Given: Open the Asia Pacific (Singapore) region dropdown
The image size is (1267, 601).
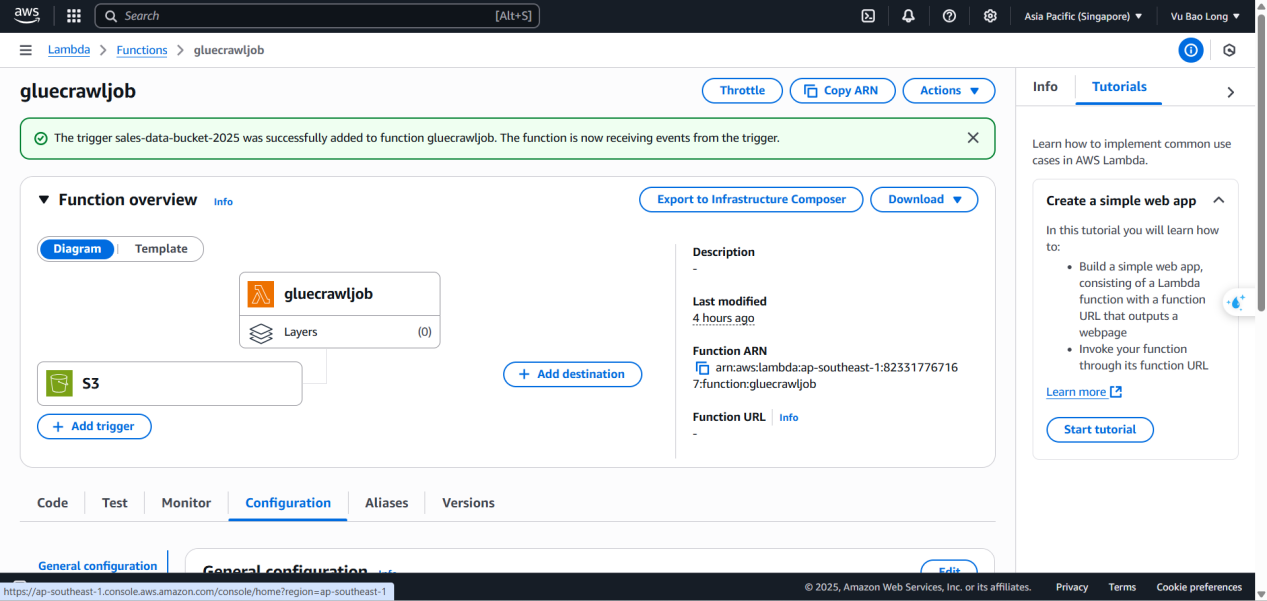Looking at the screenshot, I should tap(1083, 16).
